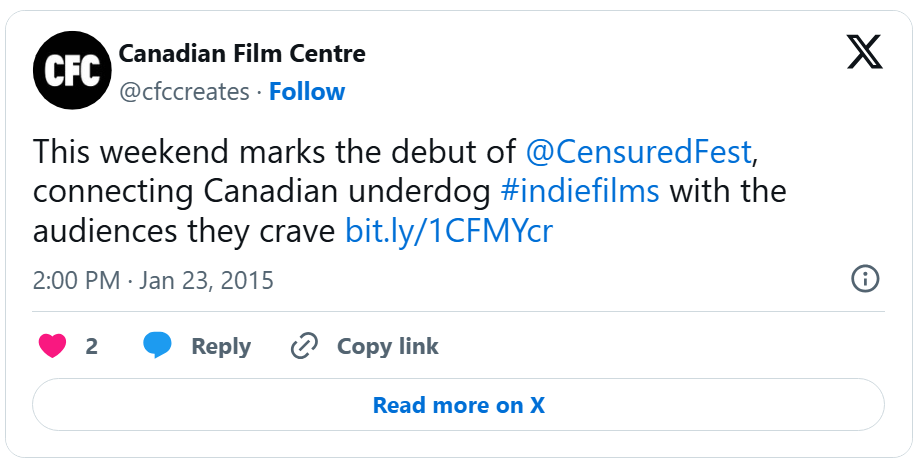
Task: Click the blue reply speech bubble icon
Action: (x=158, y=346)
